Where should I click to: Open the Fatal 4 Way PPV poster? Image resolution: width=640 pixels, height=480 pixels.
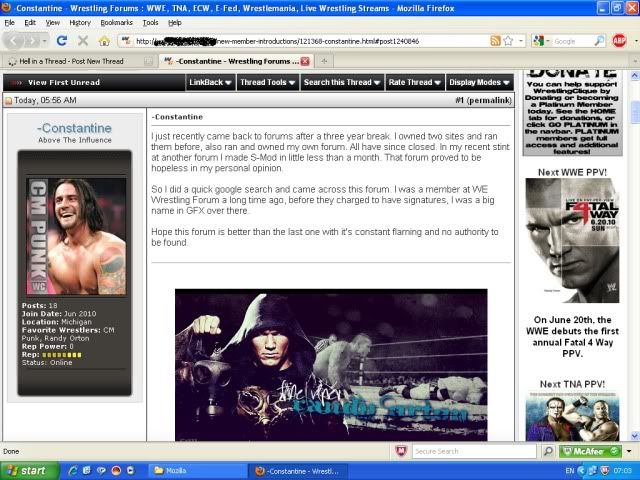(x=572, y=240)
